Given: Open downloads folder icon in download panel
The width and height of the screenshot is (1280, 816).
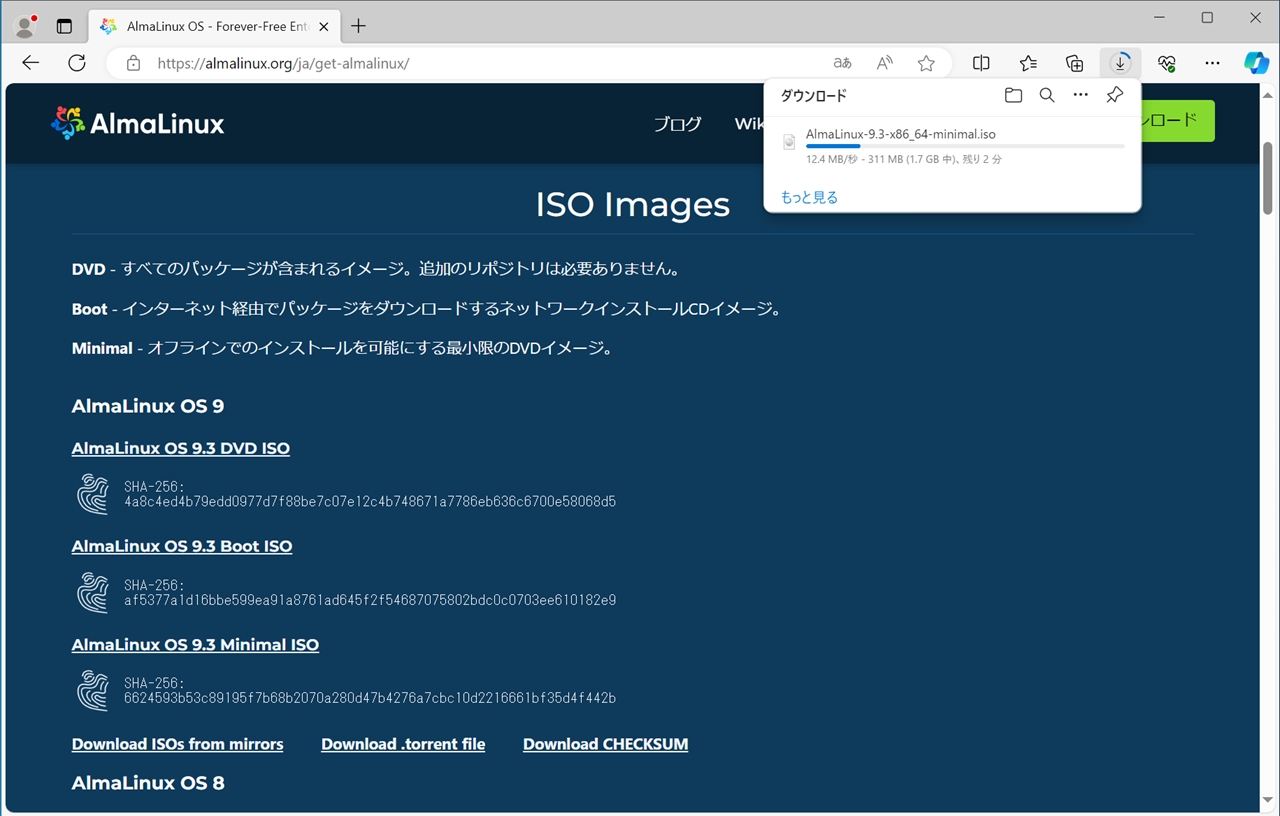Looking at the screenshot, I should tap(1013, 95).
